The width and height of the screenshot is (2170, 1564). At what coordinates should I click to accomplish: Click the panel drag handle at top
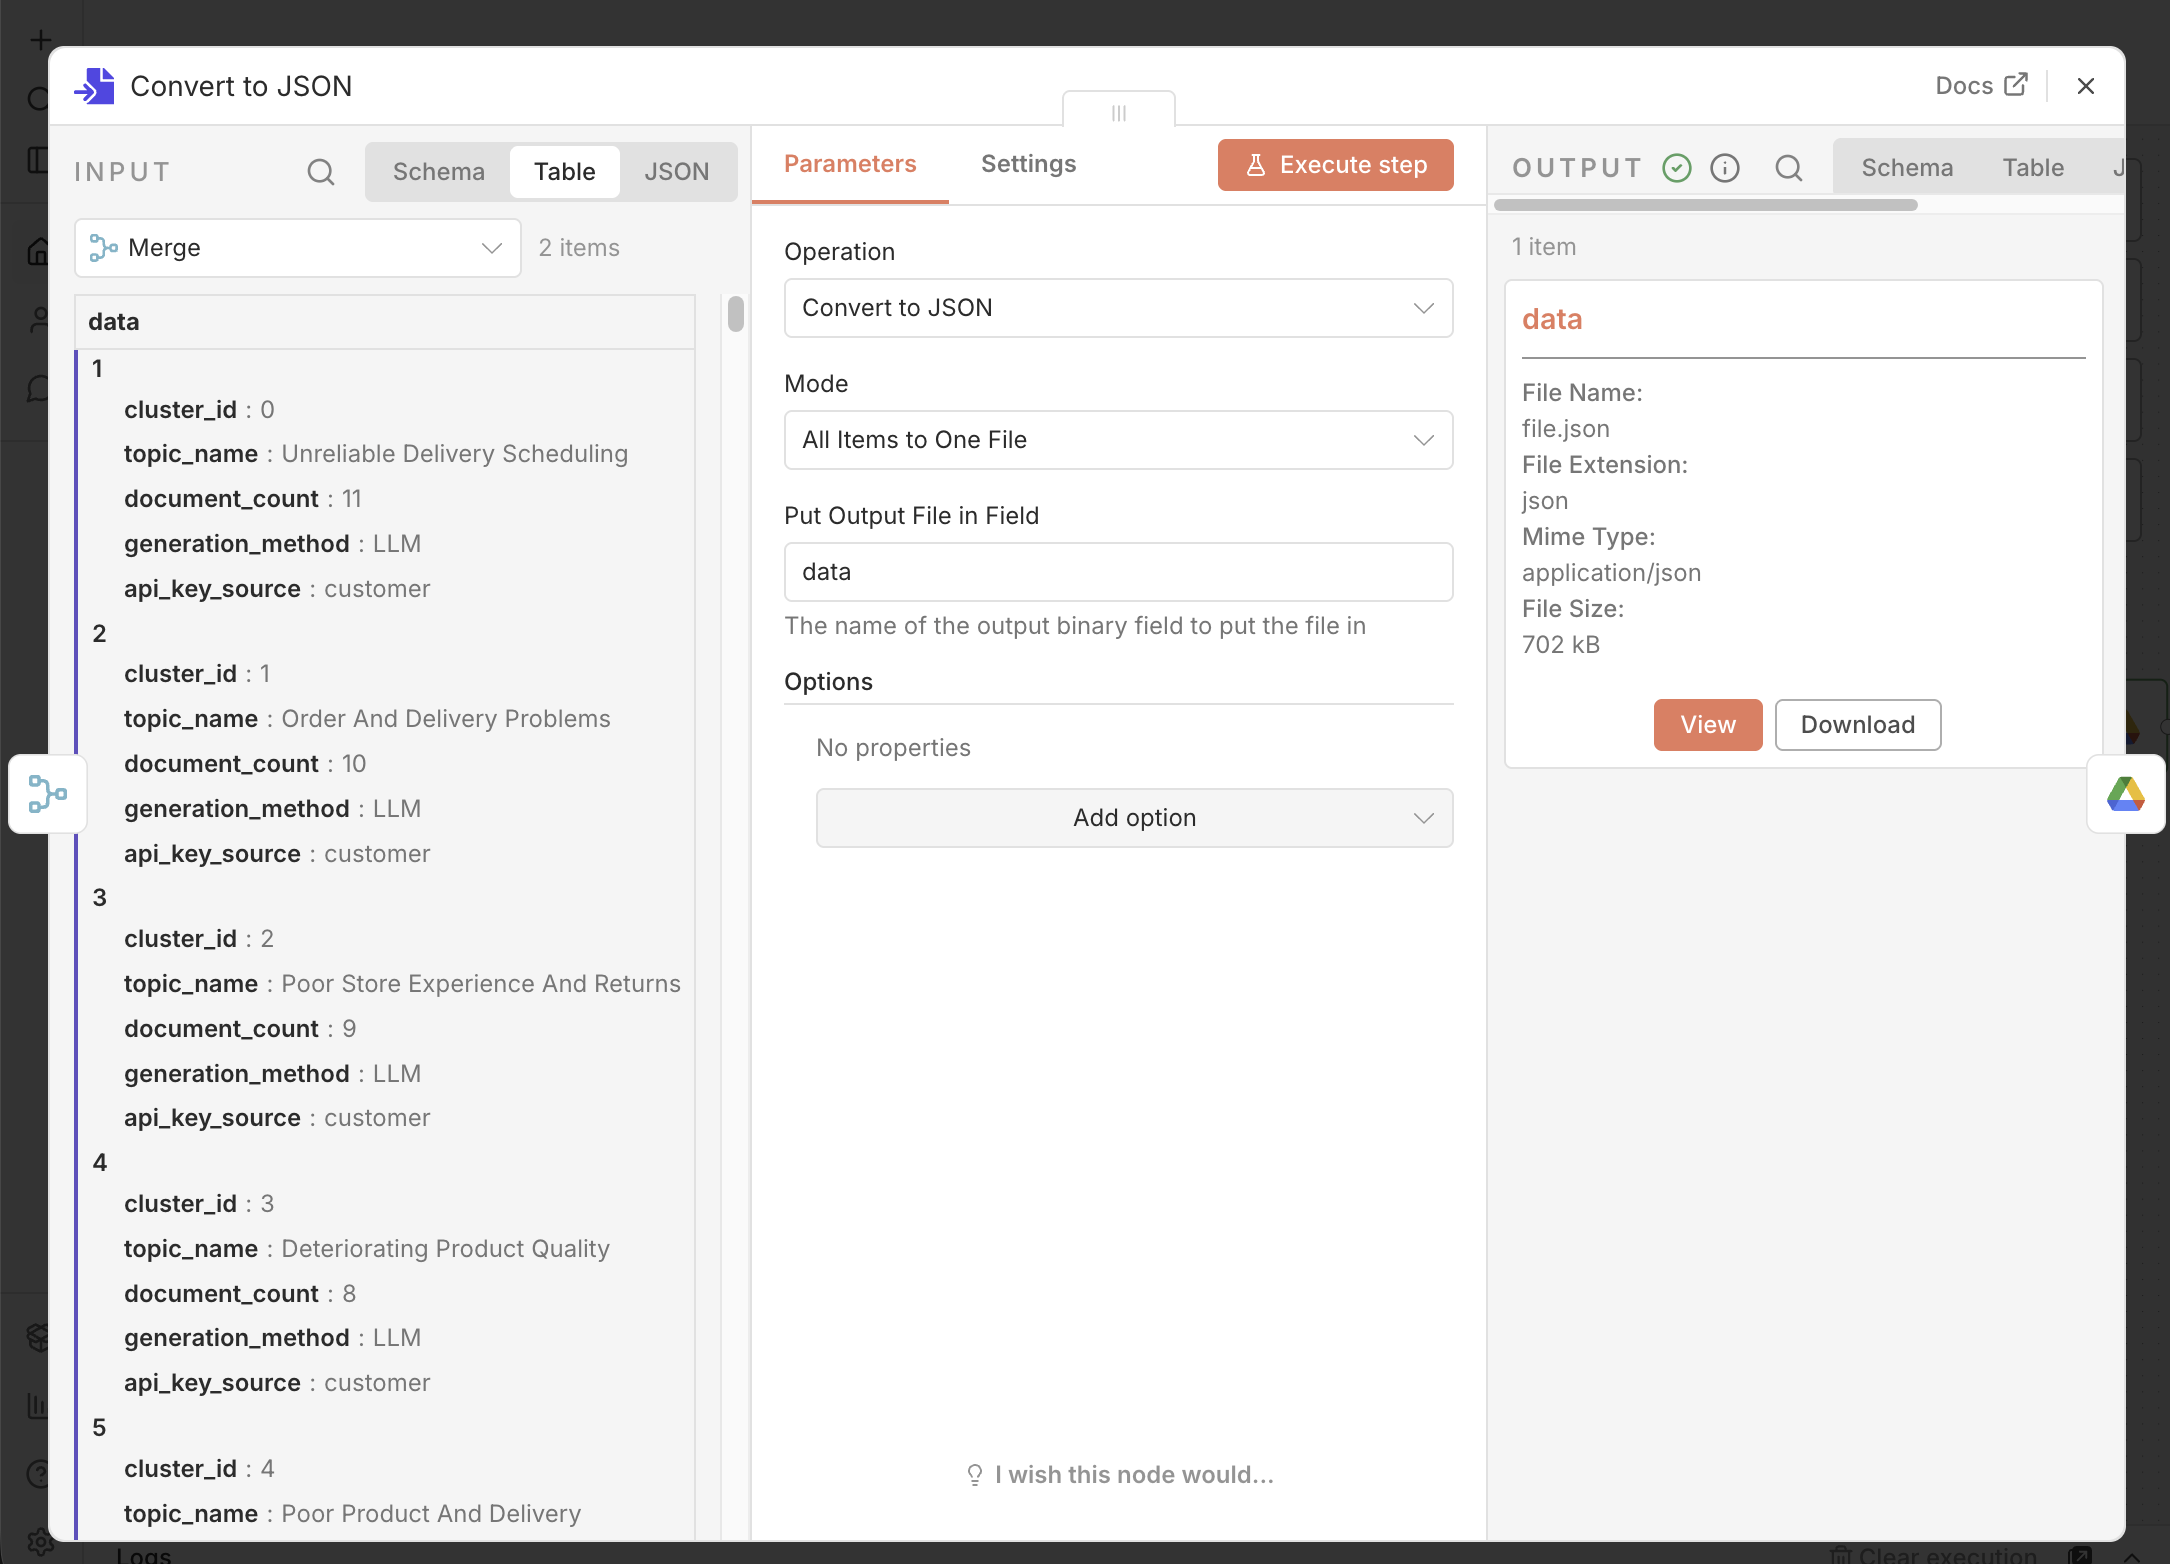coord(1118,113)
